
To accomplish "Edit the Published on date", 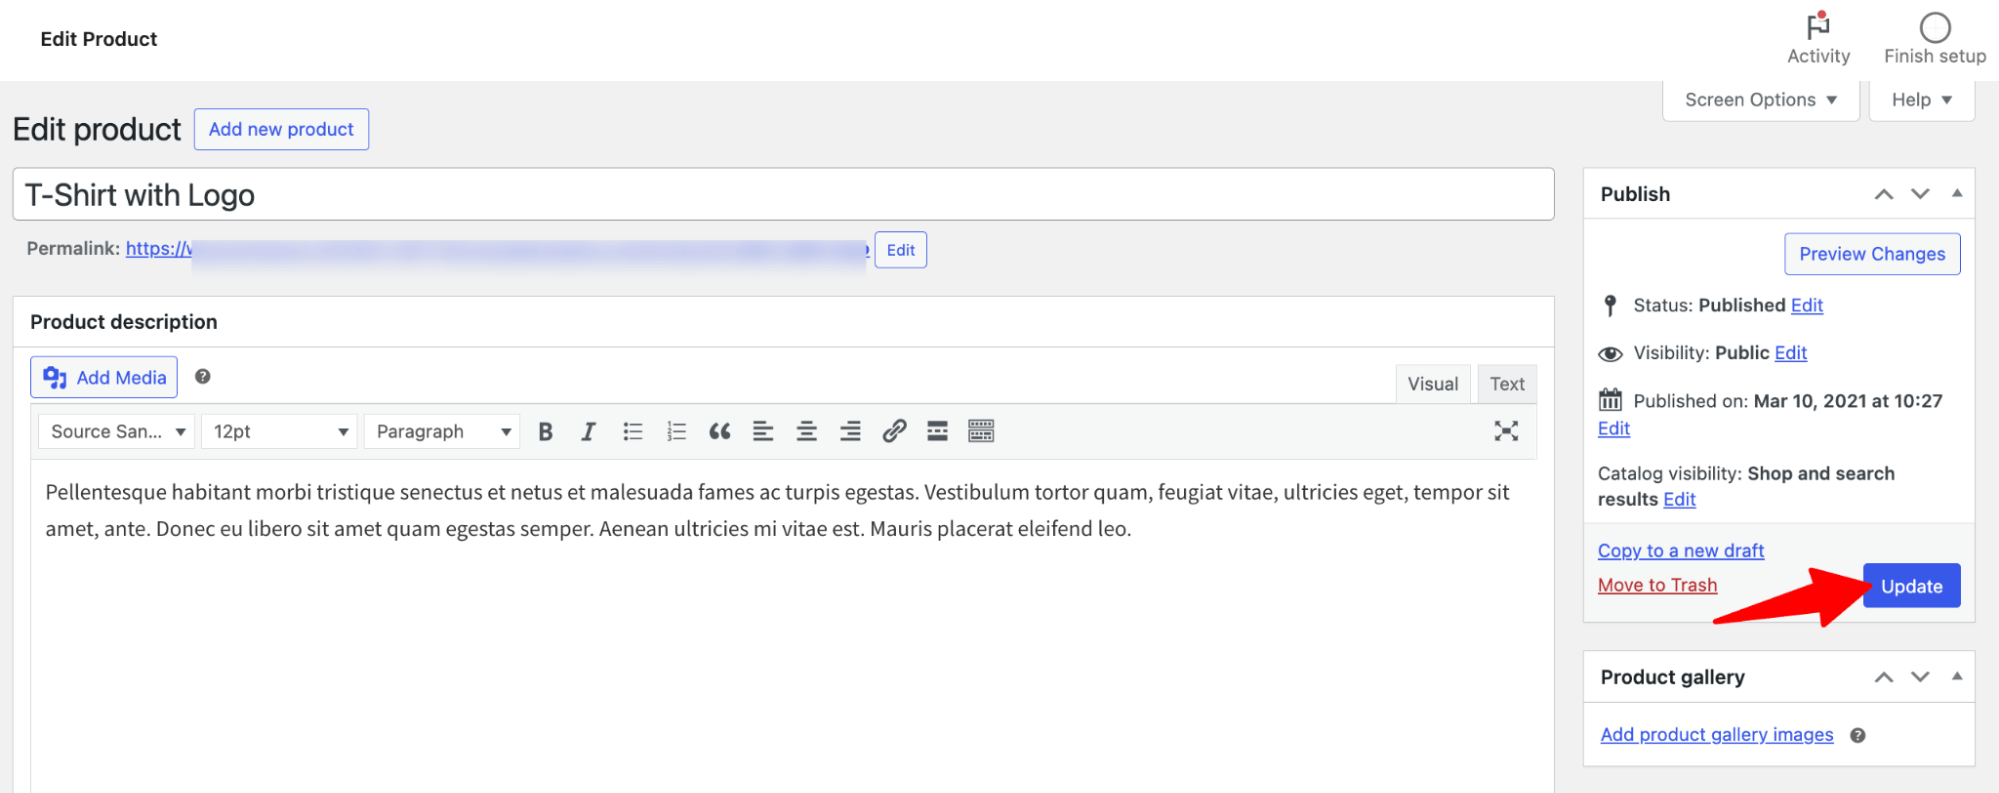I will (1613, 428).
